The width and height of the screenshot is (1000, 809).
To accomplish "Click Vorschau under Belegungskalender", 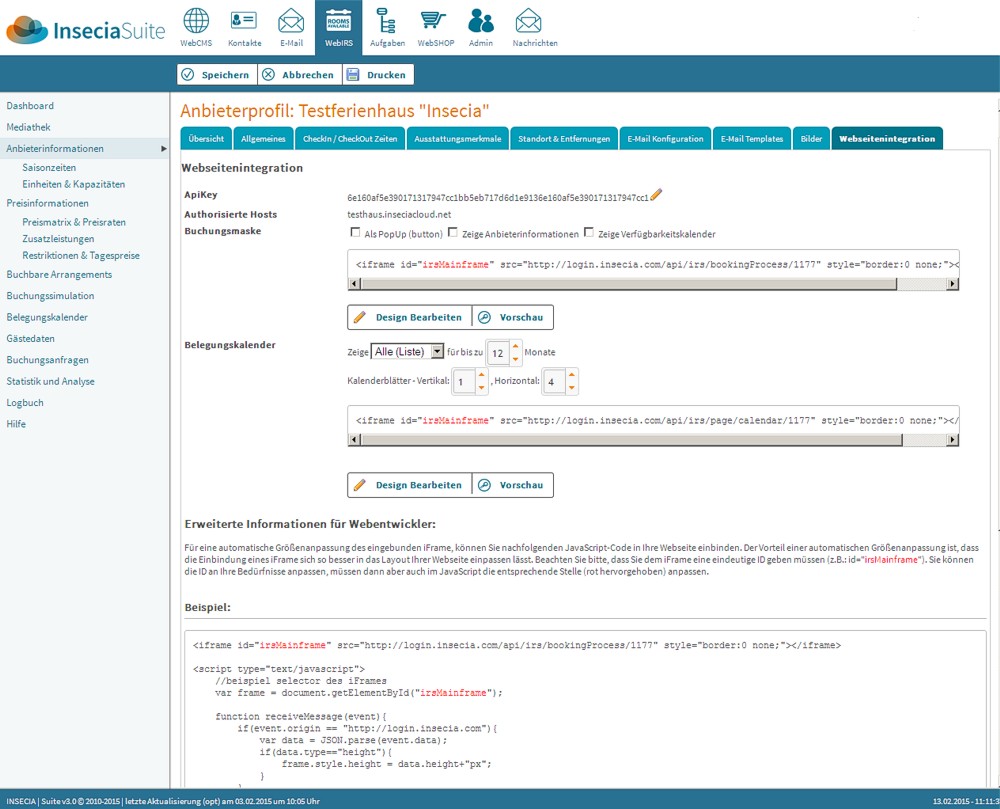I will pyautogui.click(x=513, y=485).
